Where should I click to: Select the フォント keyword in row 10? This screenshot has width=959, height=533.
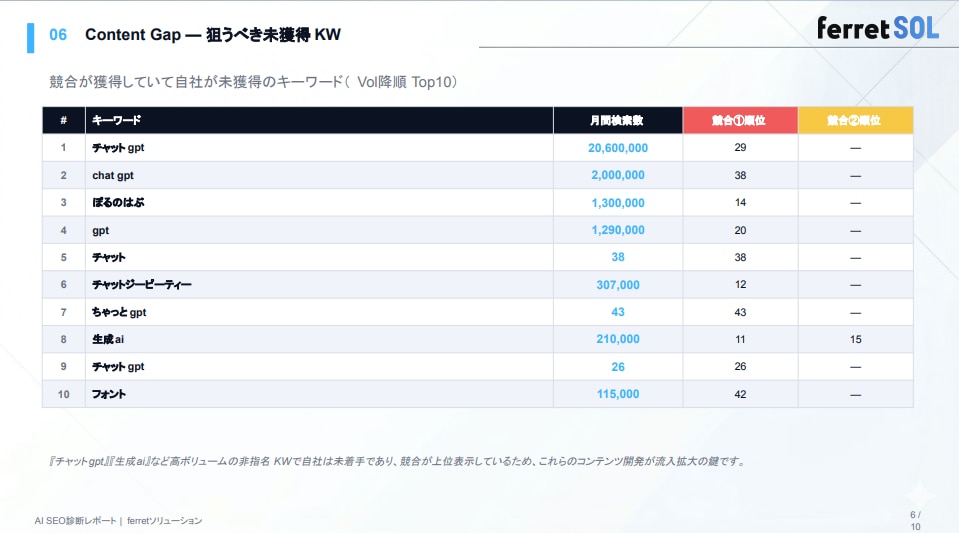pyautogui.click(x=109, y=394)
